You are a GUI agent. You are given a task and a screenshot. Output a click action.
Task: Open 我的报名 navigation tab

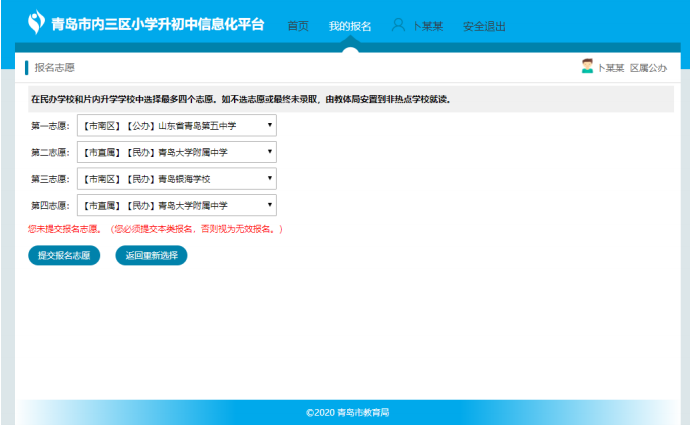tap(350, 26)
